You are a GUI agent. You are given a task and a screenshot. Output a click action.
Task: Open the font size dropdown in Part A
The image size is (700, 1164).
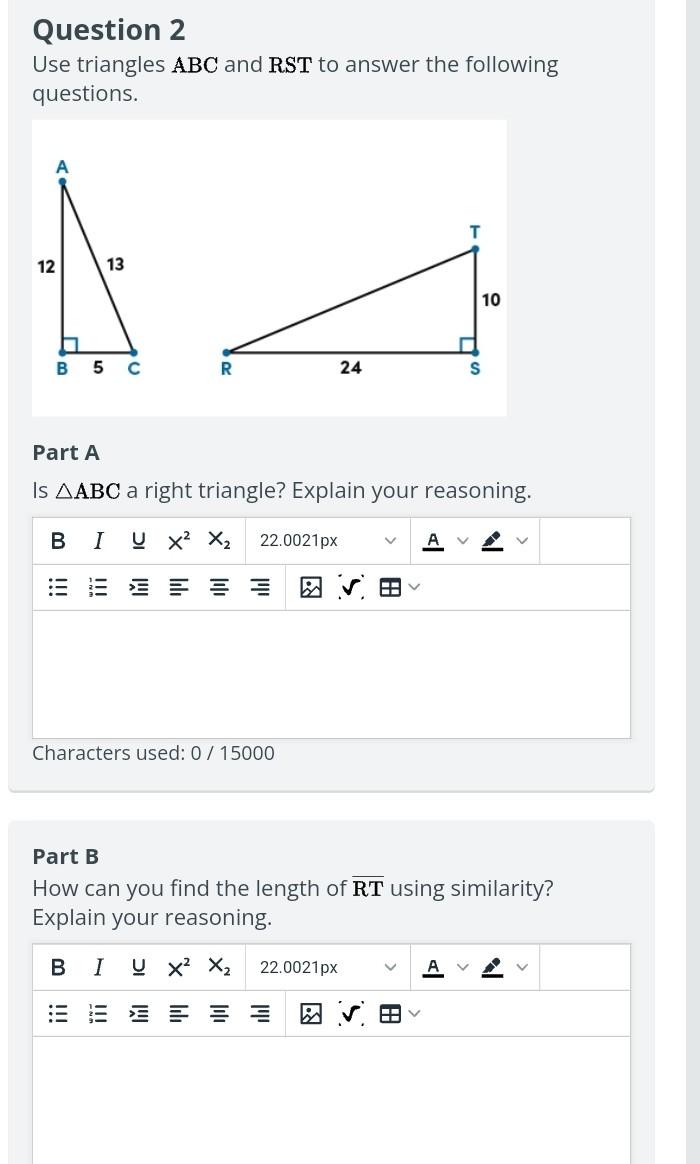tap(325, 540)
